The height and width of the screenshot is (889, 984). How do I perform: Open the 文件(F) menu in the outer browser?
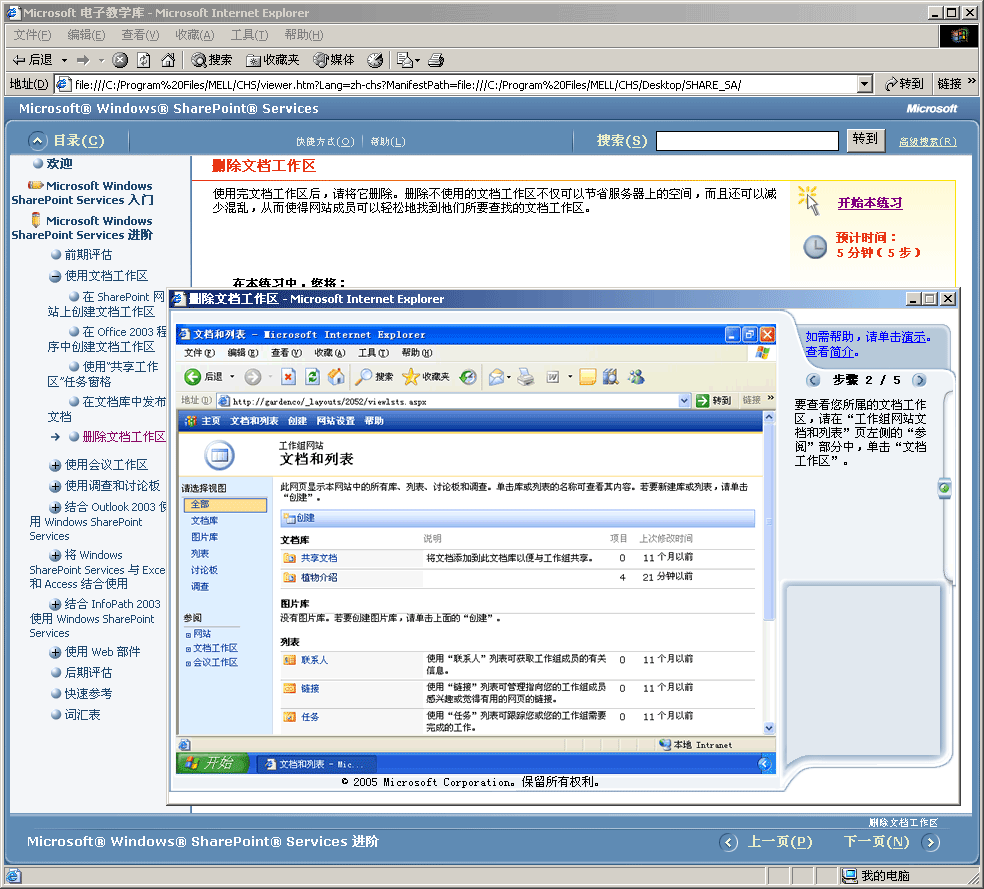(x=33, y=35)
